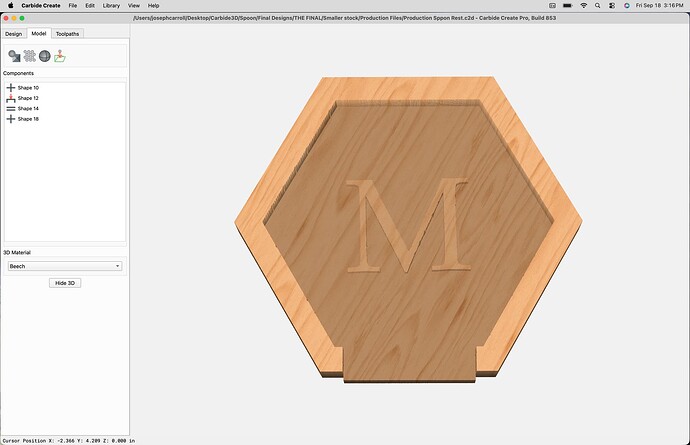
Task: Open the 3D Material dropdown showing Beech
Action: tap(65, 266)
